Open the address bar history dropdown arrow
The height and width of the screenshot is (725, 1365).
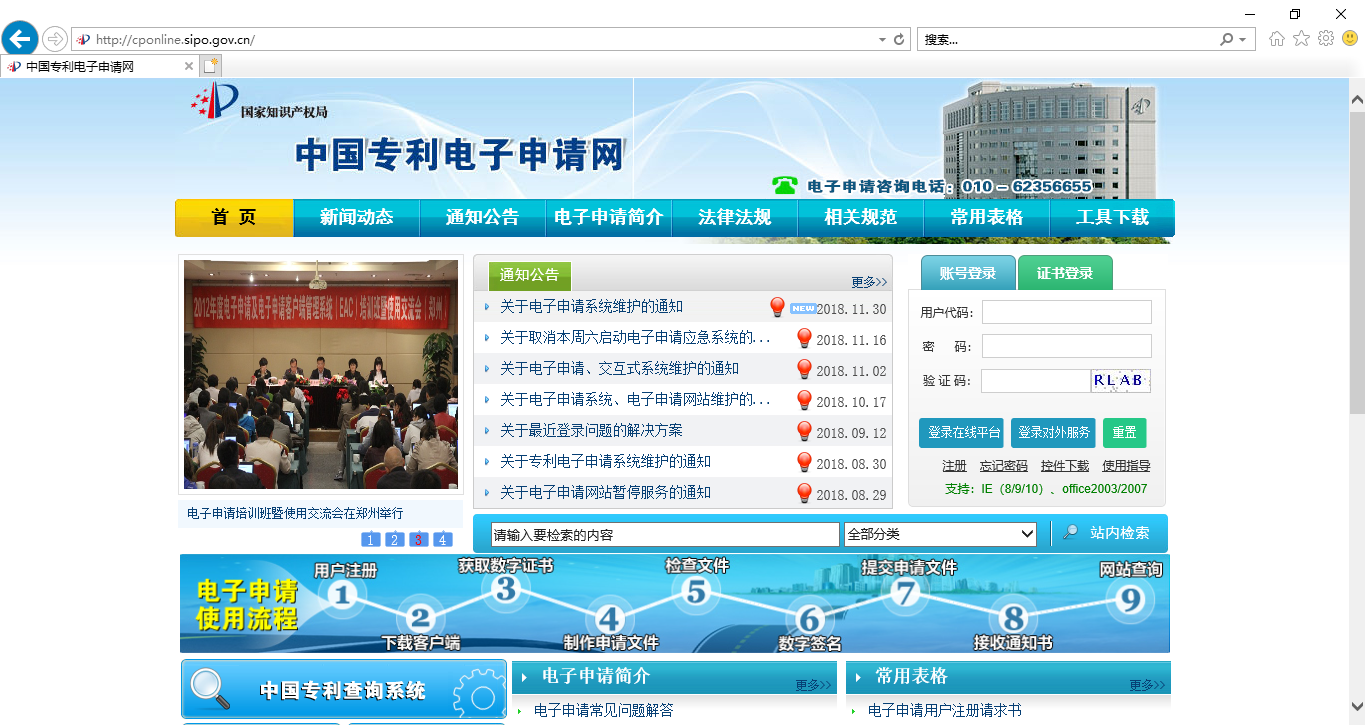point(882,40)
